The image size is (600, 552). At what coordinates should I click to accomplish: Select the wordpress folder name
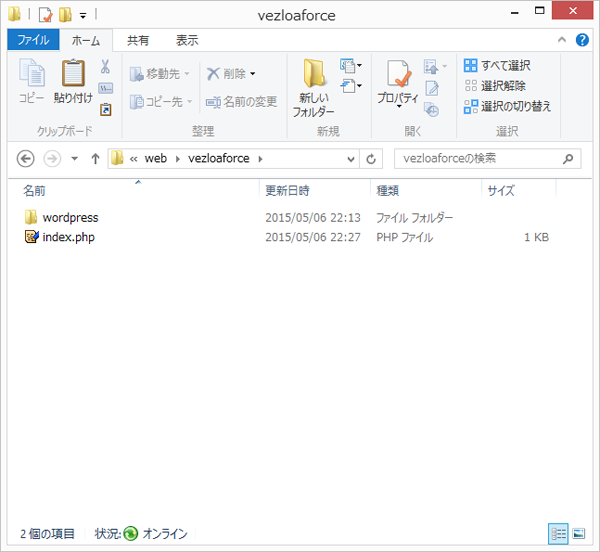(70, 217)
